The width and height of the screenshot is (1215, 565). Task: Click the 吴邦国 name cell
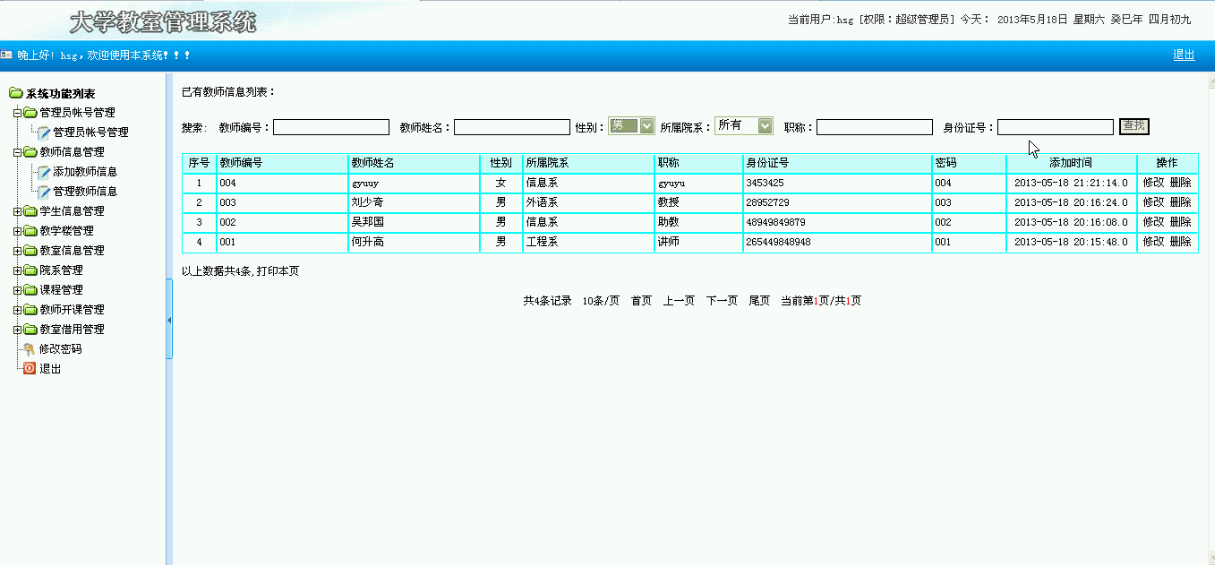413,222
